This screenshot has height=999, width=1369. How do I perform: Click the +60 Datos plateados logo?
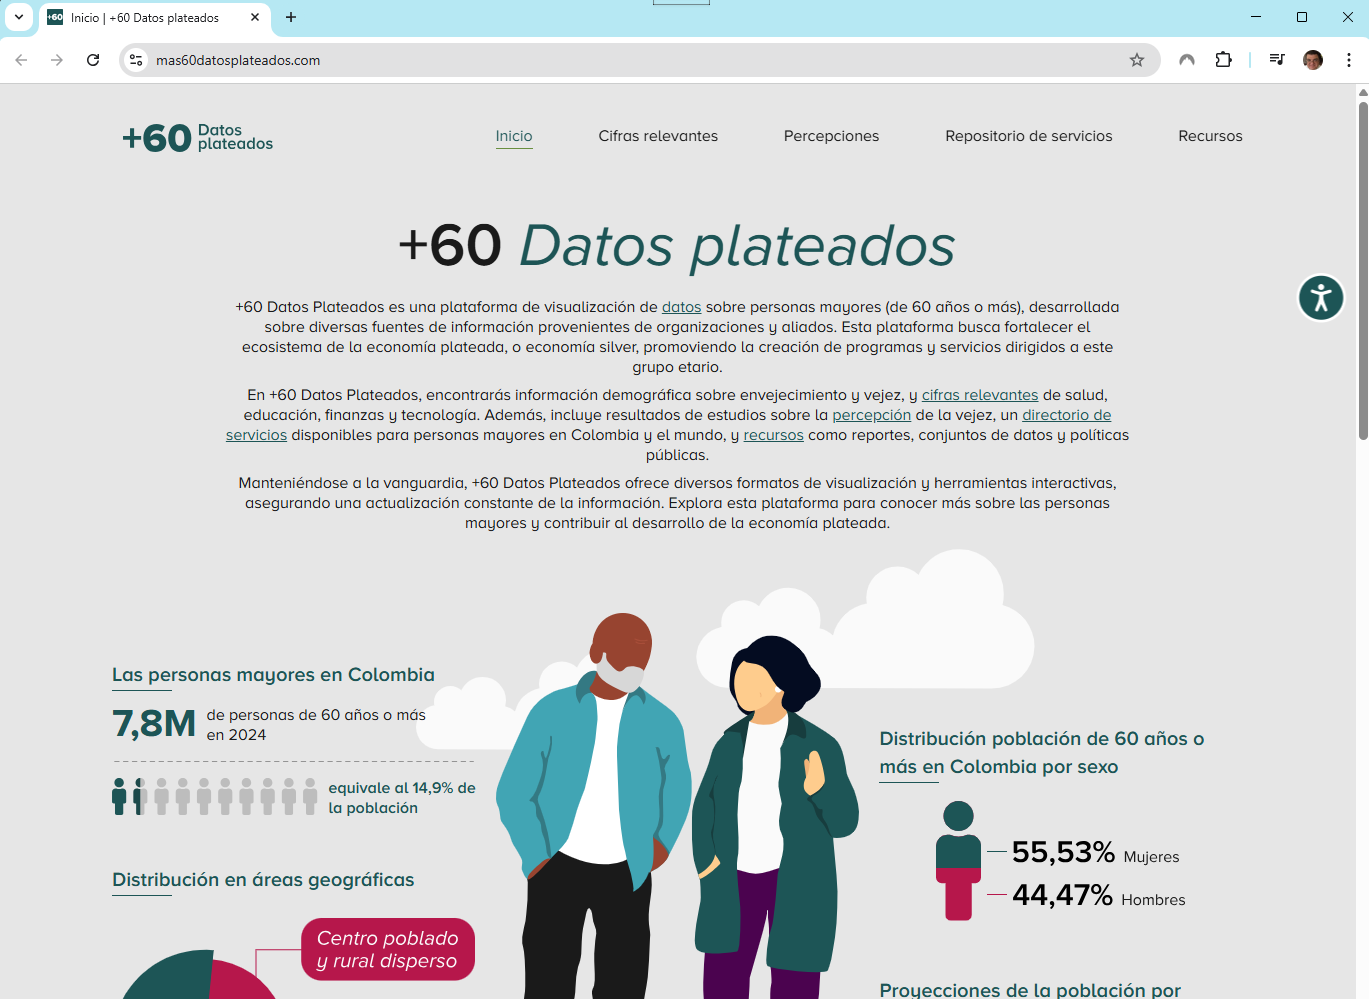coord(198,137)
